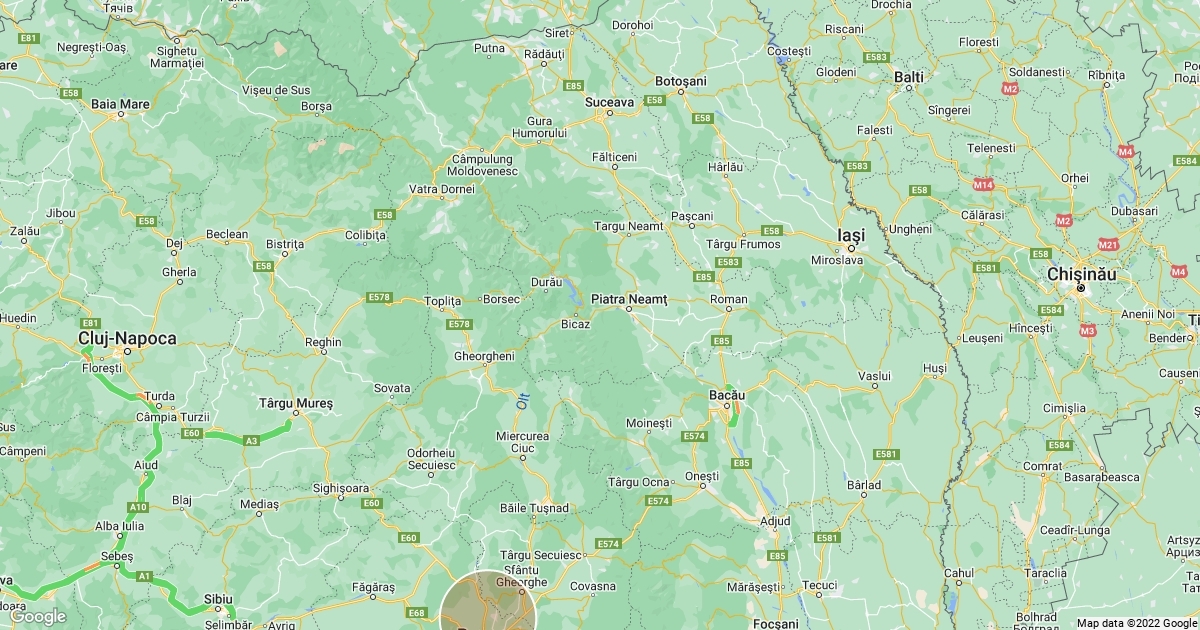Click the M14 road shield near Orhei
The height and width of the screenshot is (630, 1200).
[984, 185]
